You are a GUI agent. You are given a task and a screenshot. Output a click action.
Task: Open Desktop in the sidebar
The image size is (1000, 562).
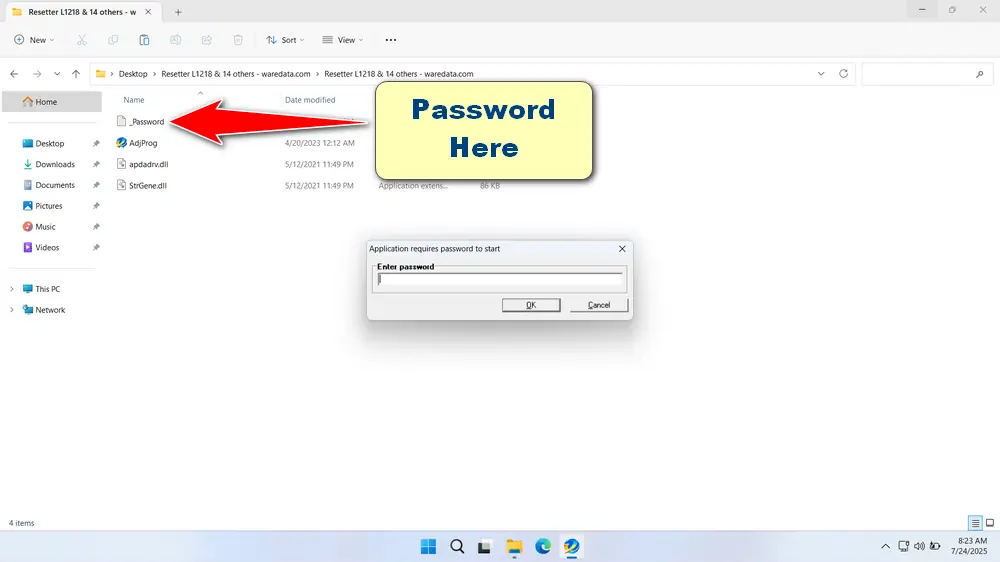pyautogui.click(x=50, y=144)
